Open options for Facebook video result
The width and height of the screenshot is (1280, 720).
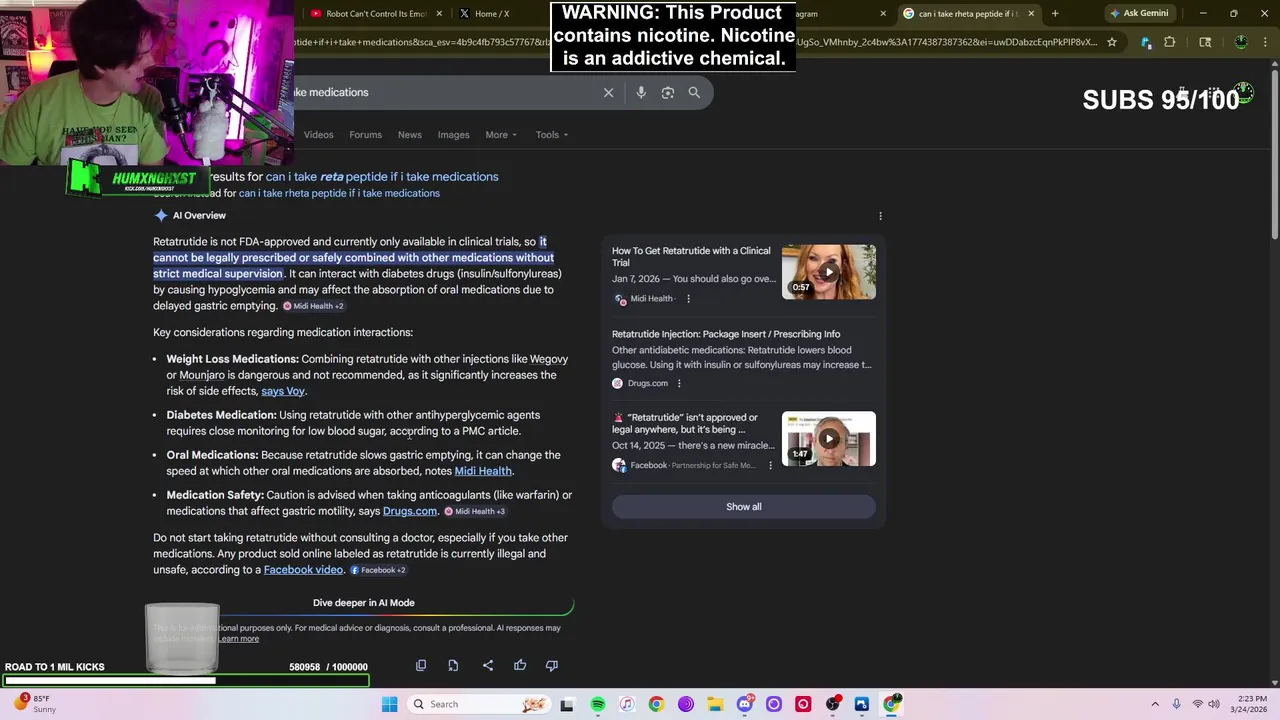(770, 465)
